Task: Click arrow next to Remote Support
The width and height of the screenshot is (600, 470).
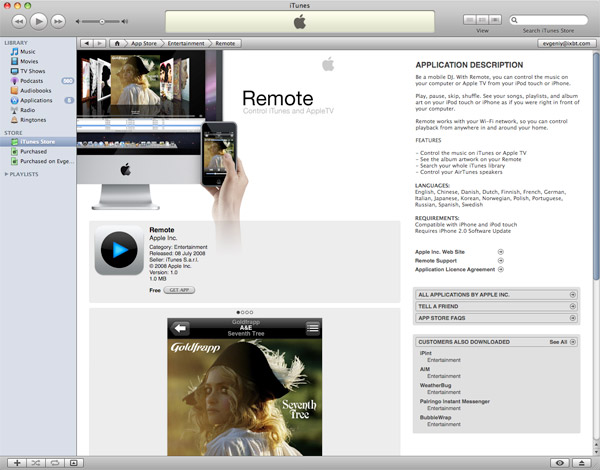Action: pyautogui.click(x=501, y=261)
